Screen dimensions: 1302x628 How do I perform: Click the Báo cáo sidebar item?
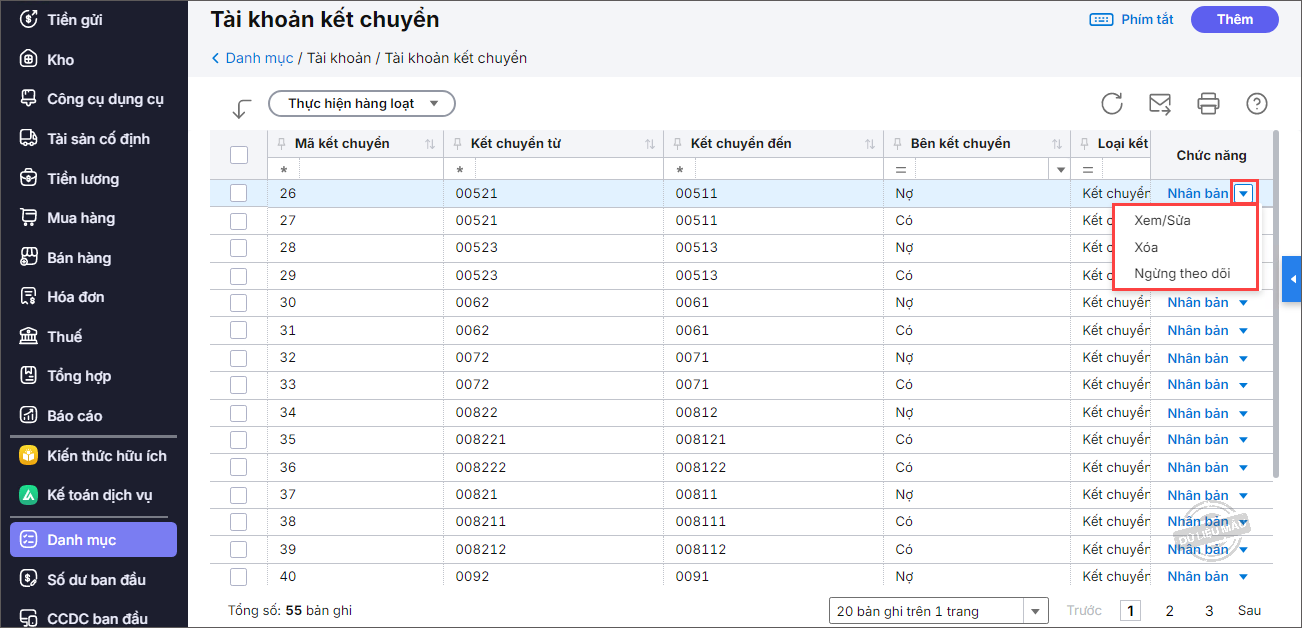(74, 416)
